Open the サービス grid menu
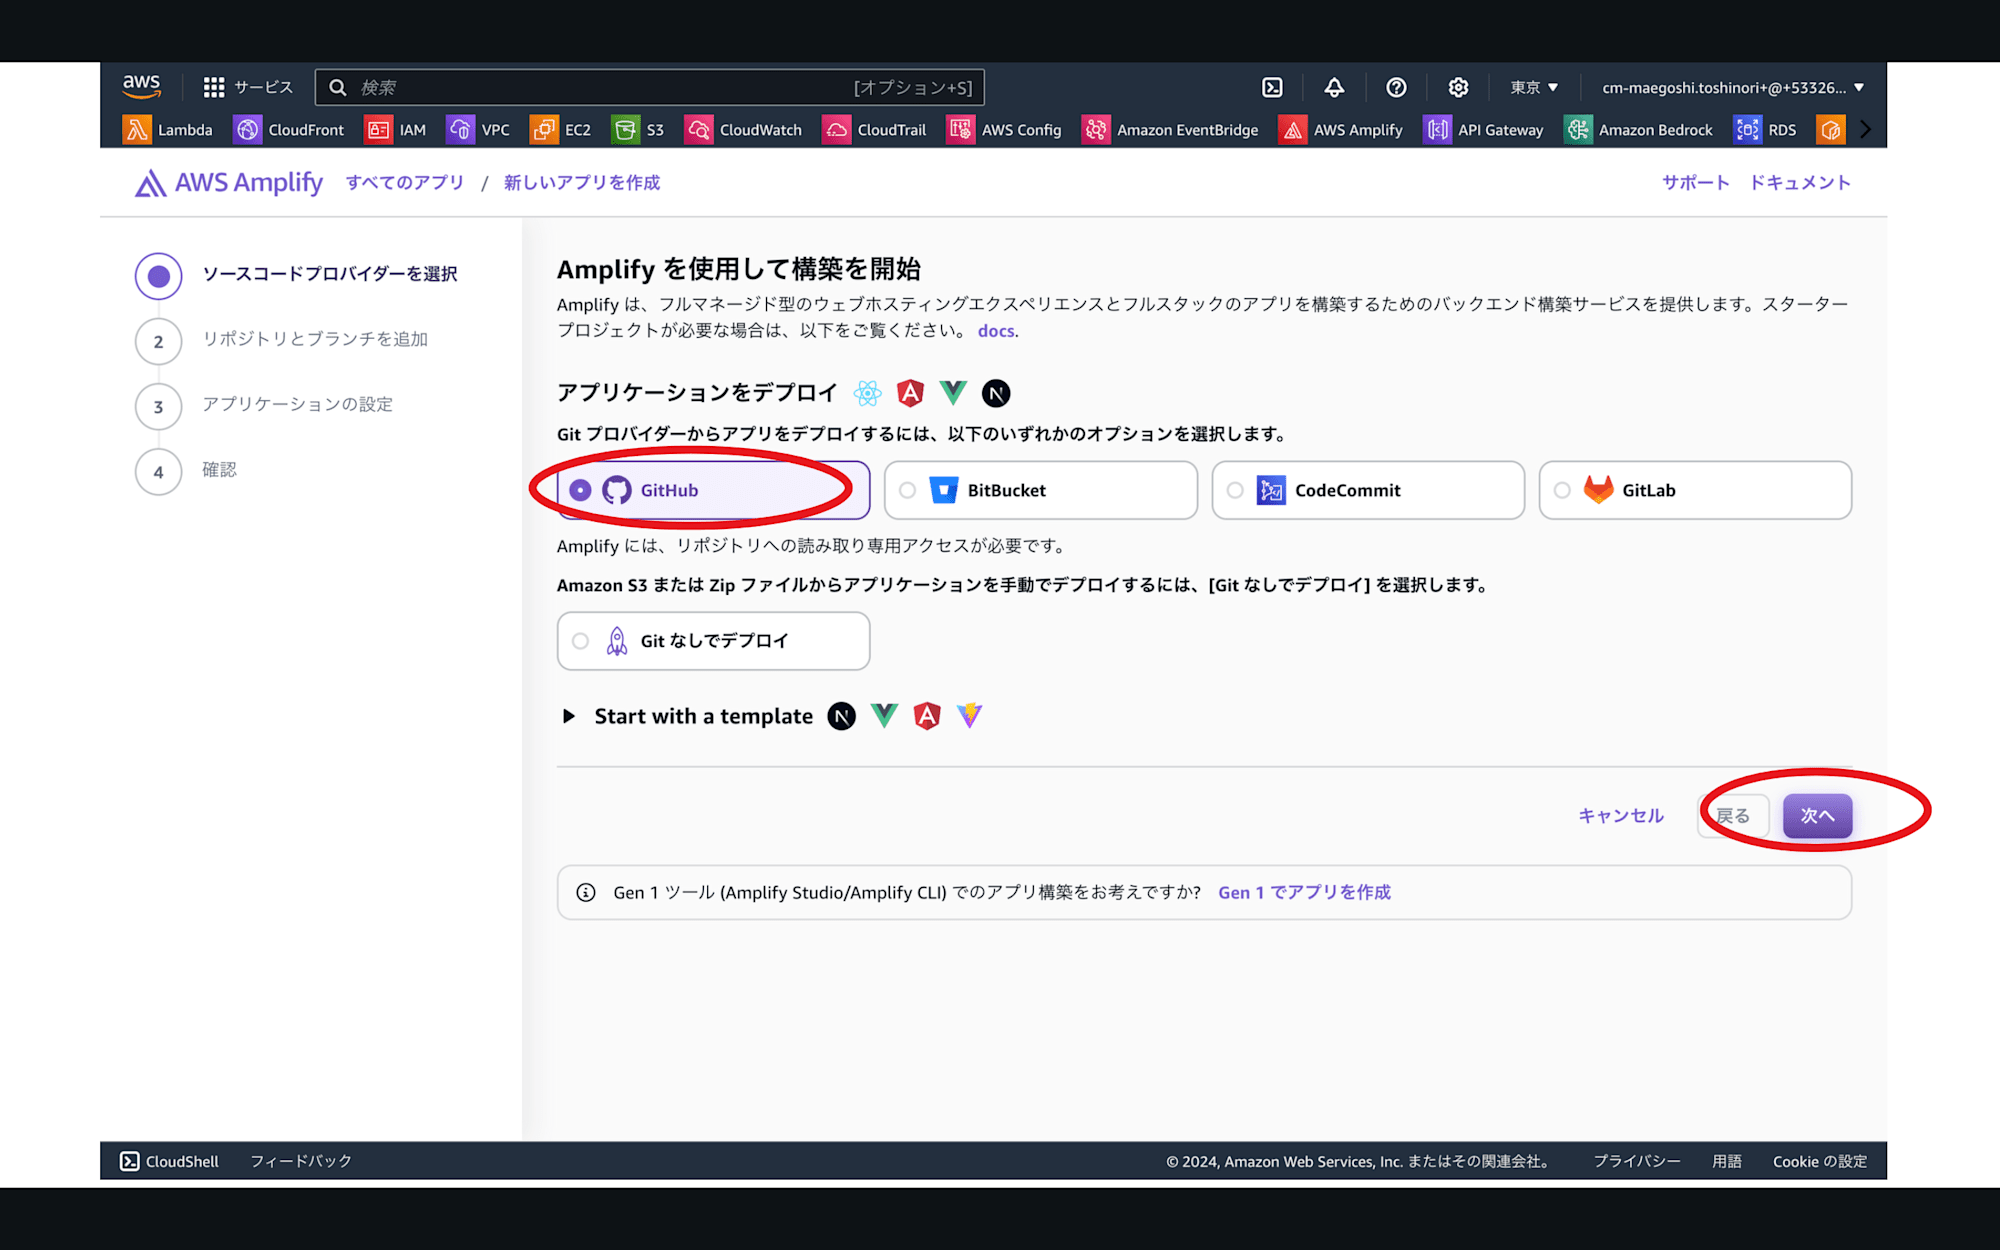2000x1250 pixels. (x=248, y=87)
